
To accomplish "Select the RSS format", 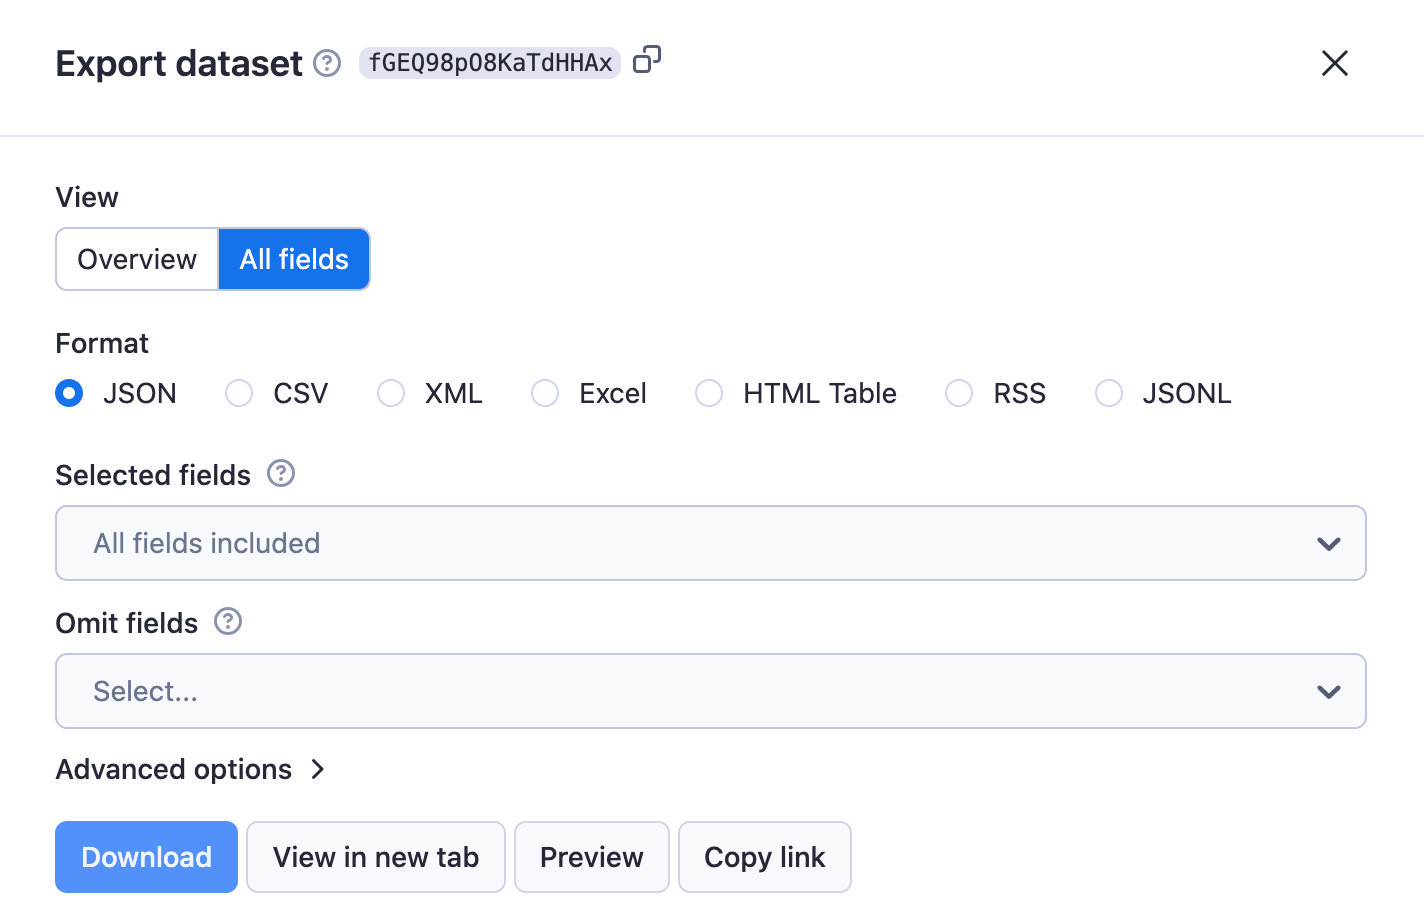I will (x=959, y=393).
